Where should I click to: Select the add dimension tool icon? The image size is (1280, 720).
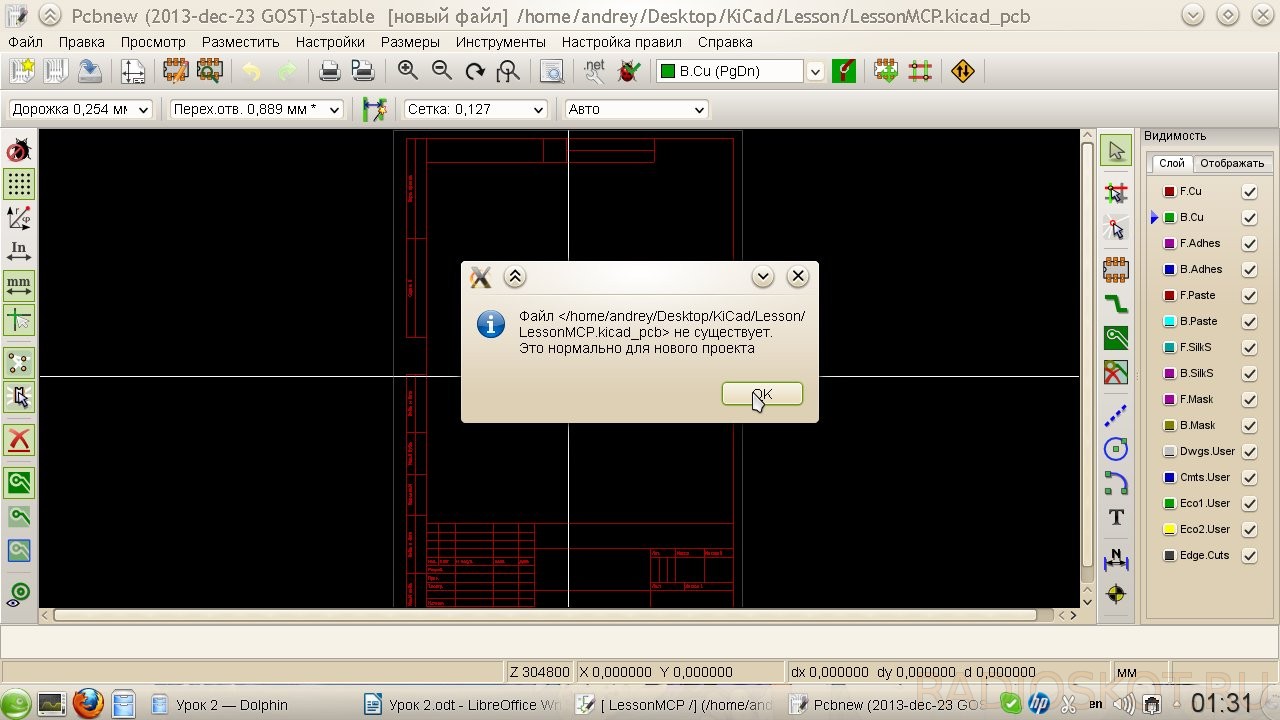point(1116,560)
